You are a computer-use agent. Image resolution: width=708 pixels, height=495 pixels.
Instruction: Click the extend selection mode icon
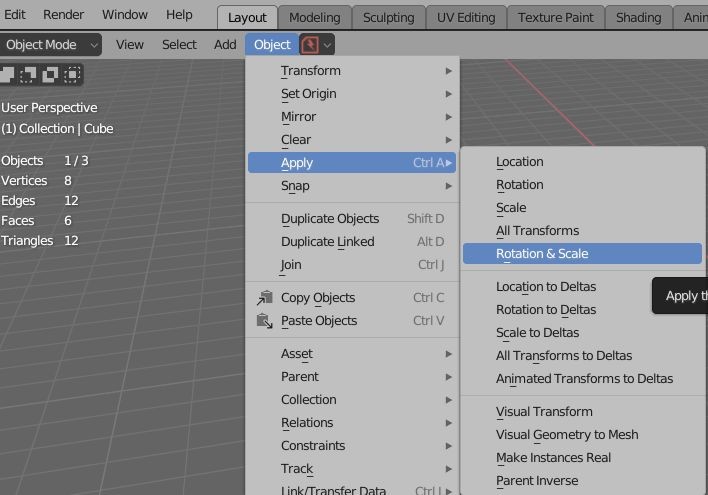pos(28,75)
